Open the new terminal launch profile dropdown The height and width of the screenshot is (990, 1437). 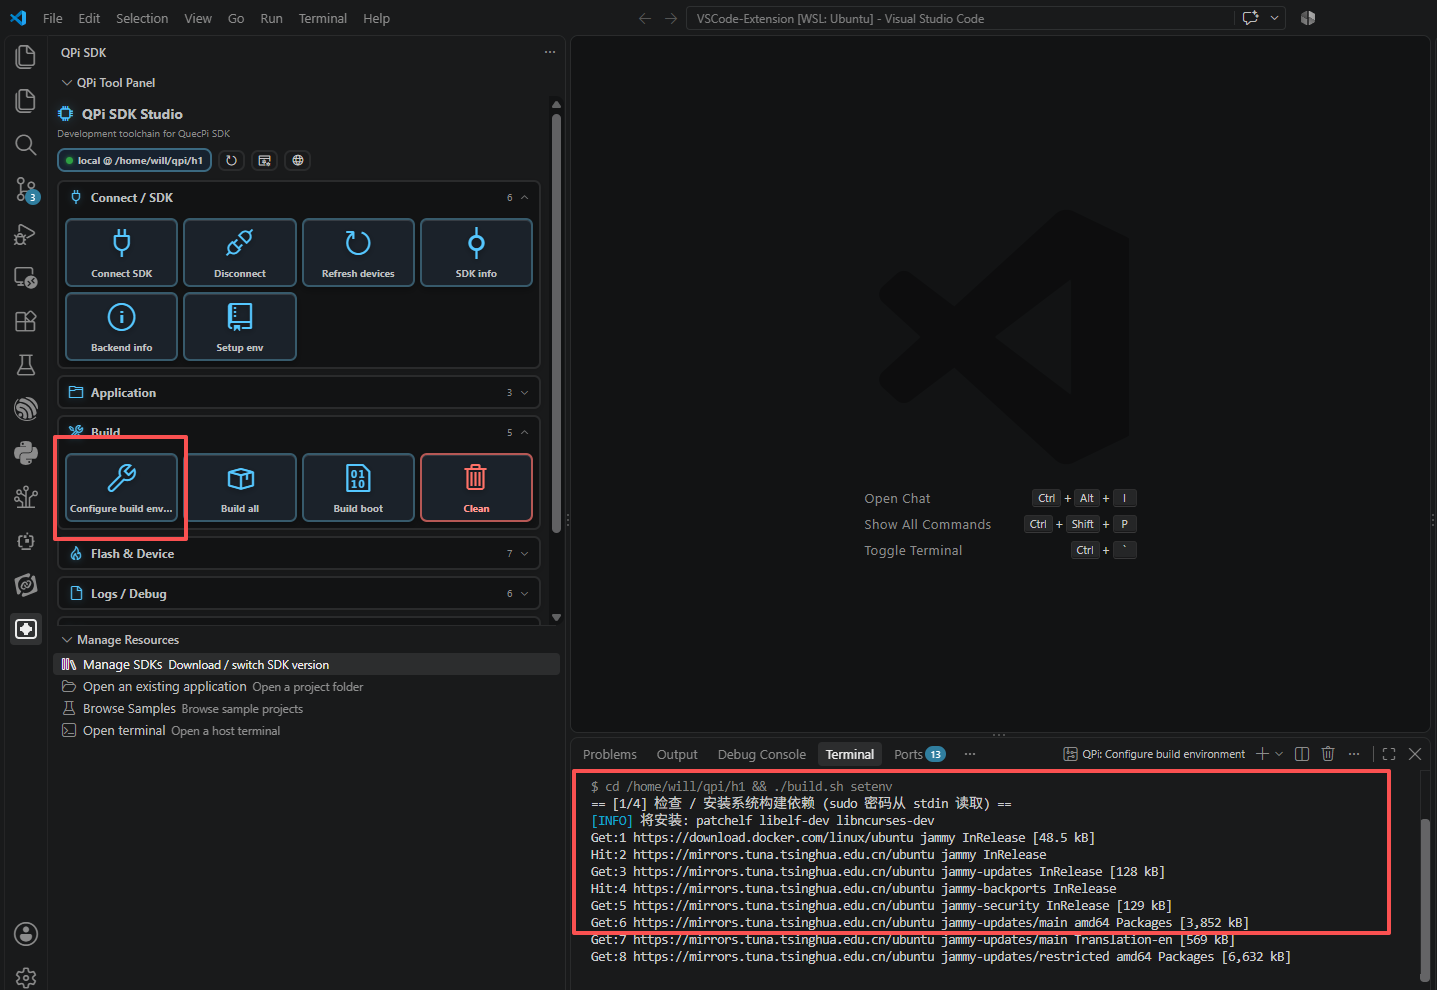pos(1279,754)
